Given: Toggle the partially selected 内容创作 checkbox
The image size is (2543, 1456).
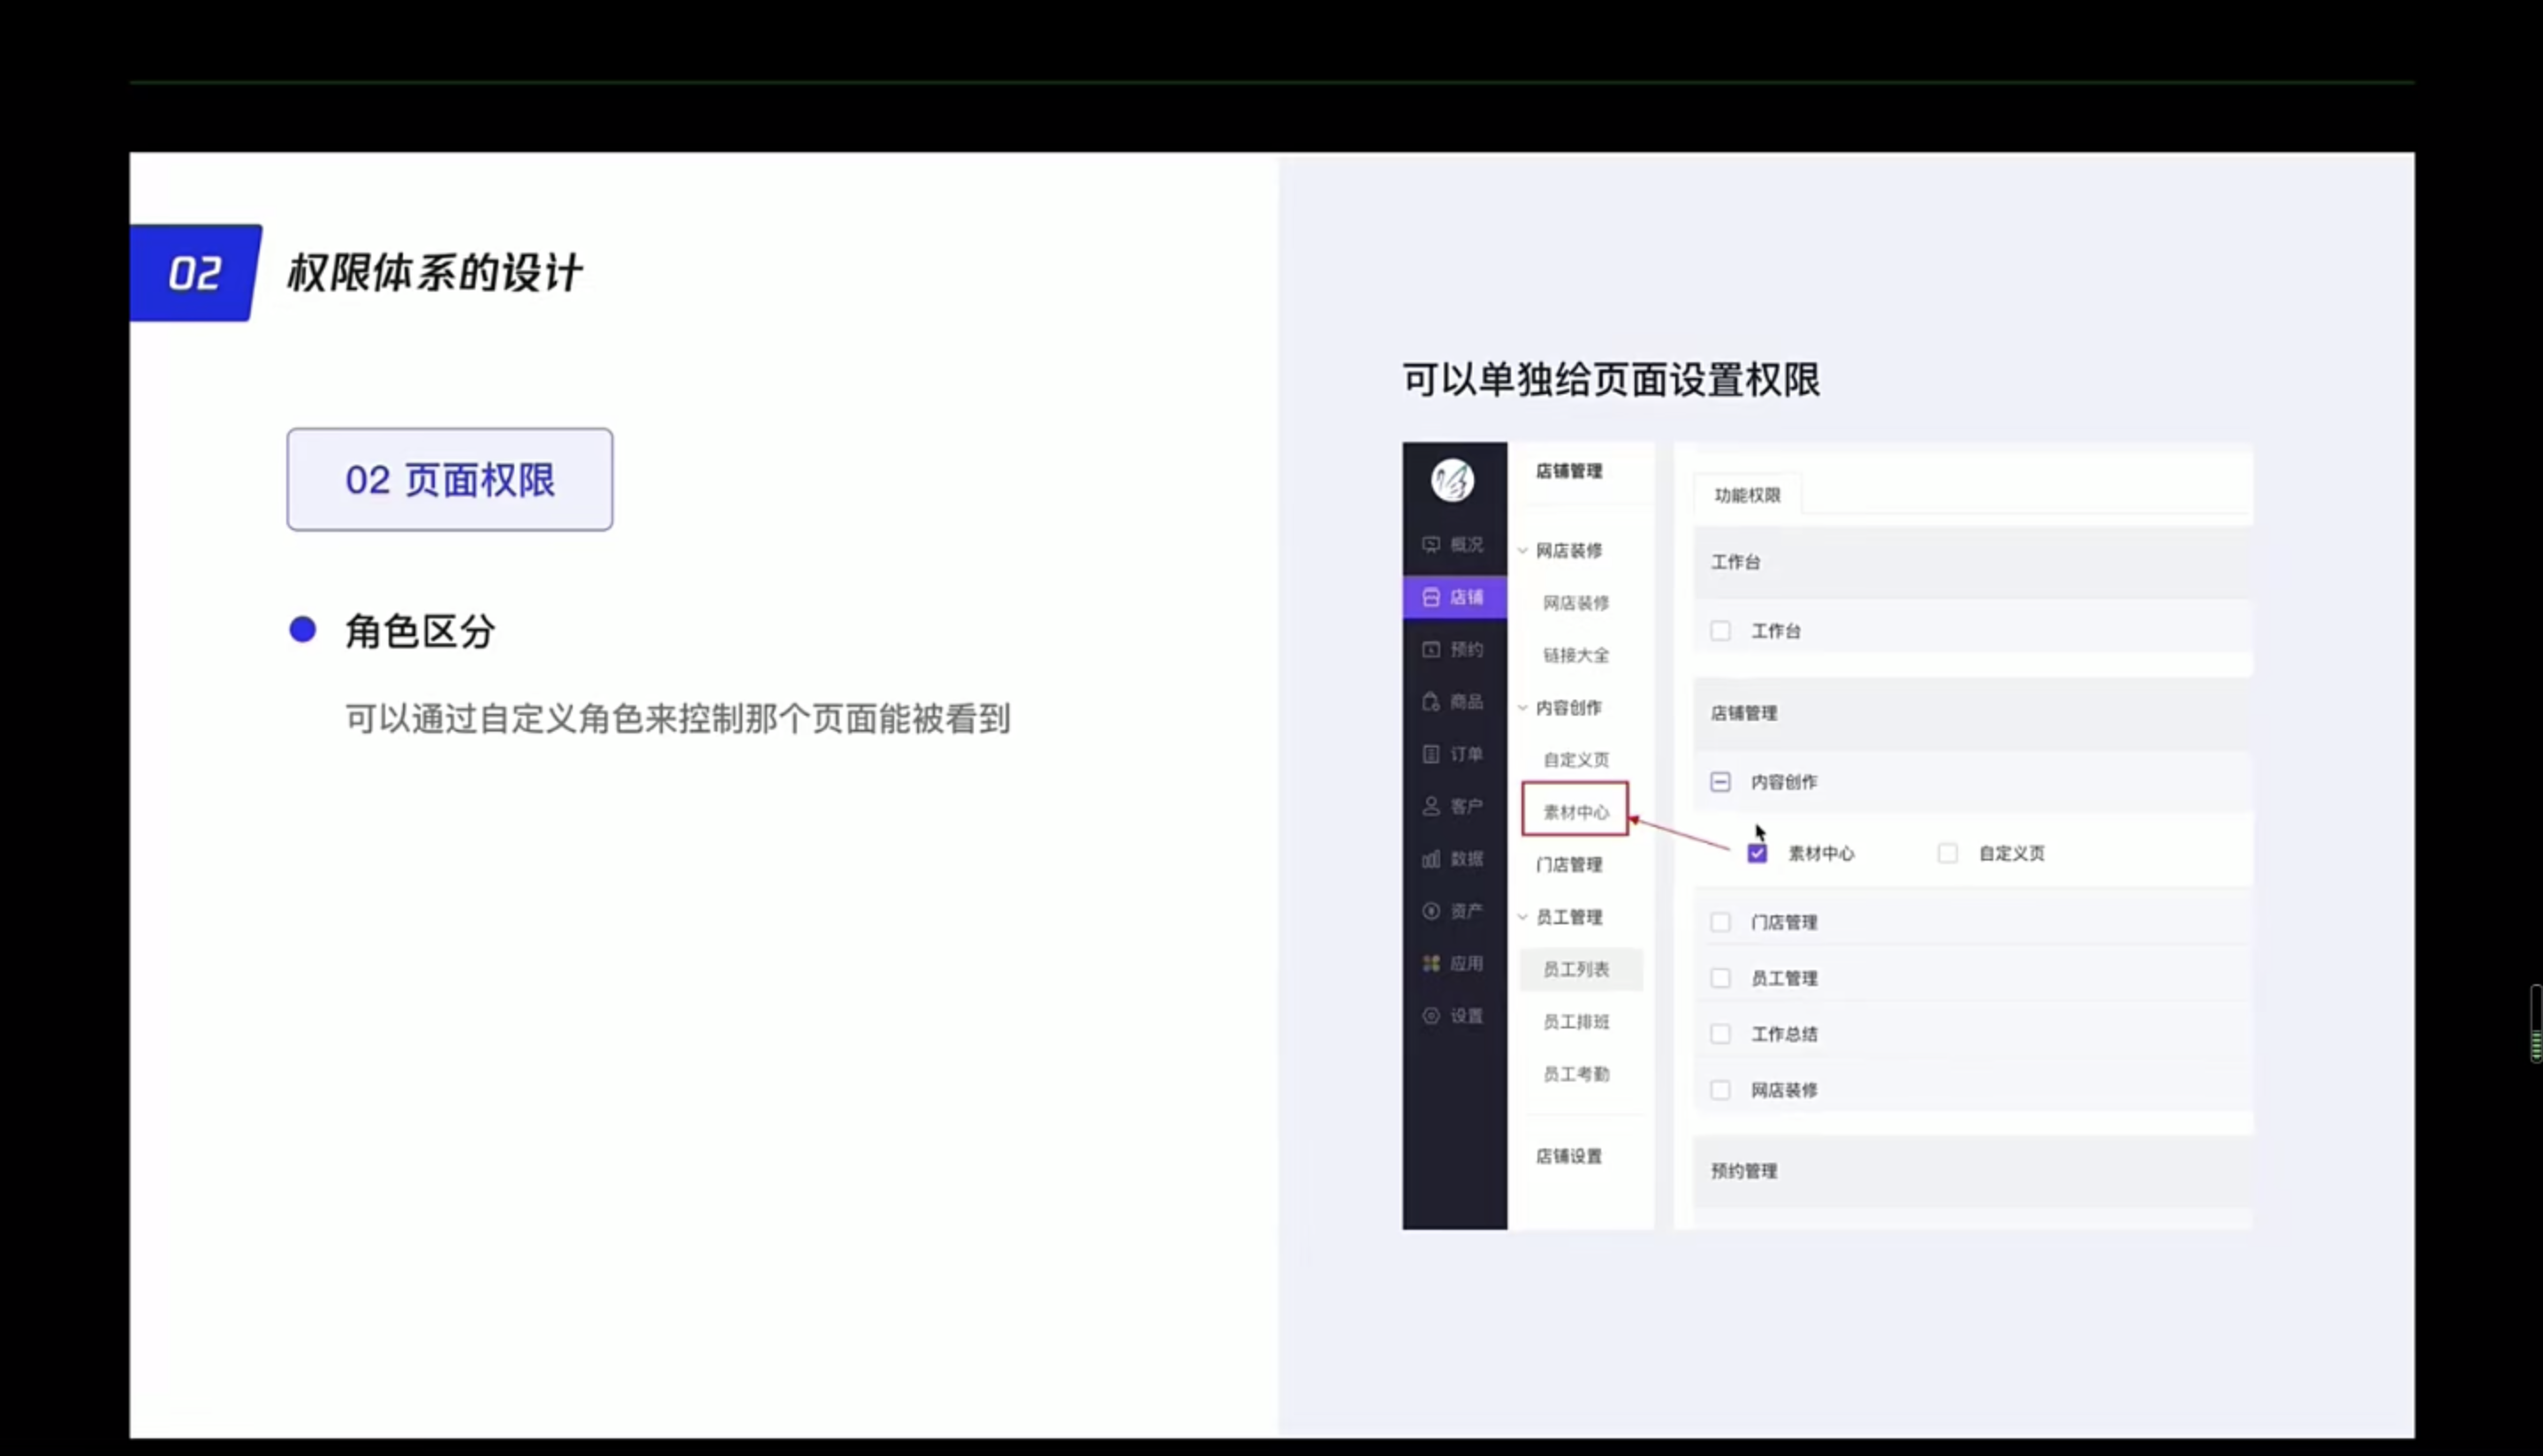Looking at the screenshot, I should pos(1720,782).
